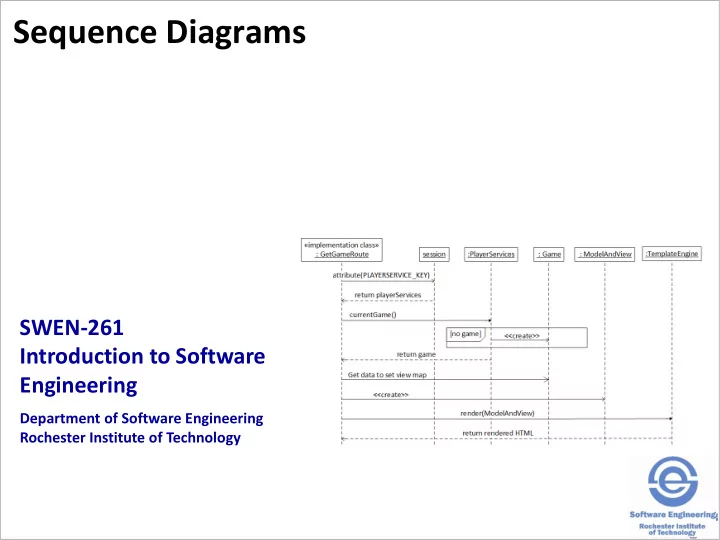Image resolution: width=720 pixels, height=540 pixels.
Task: Click 'return playerServices' message label
Action: tap(388, 295)
